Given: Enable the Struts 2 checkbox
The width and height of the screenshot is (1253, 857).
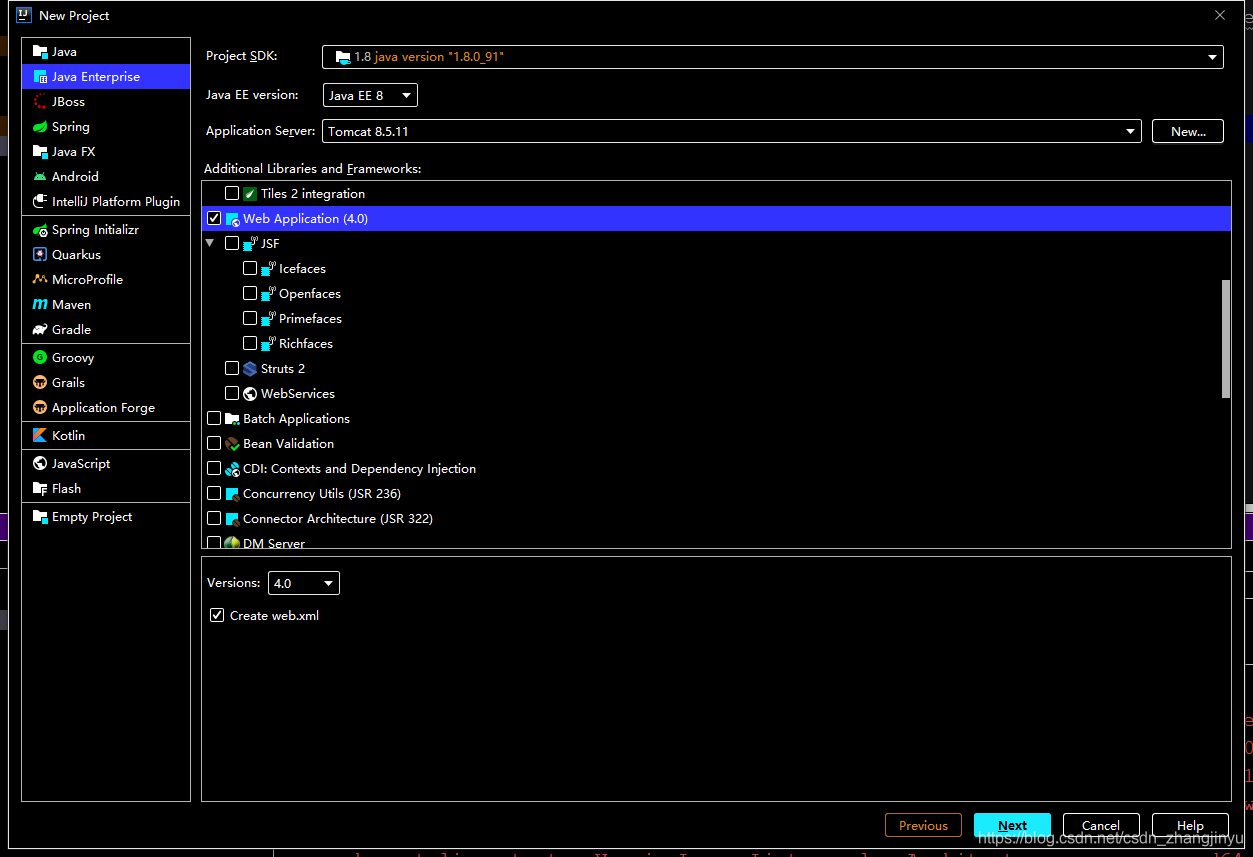Looking at the screenshot, I should point(232,368).
